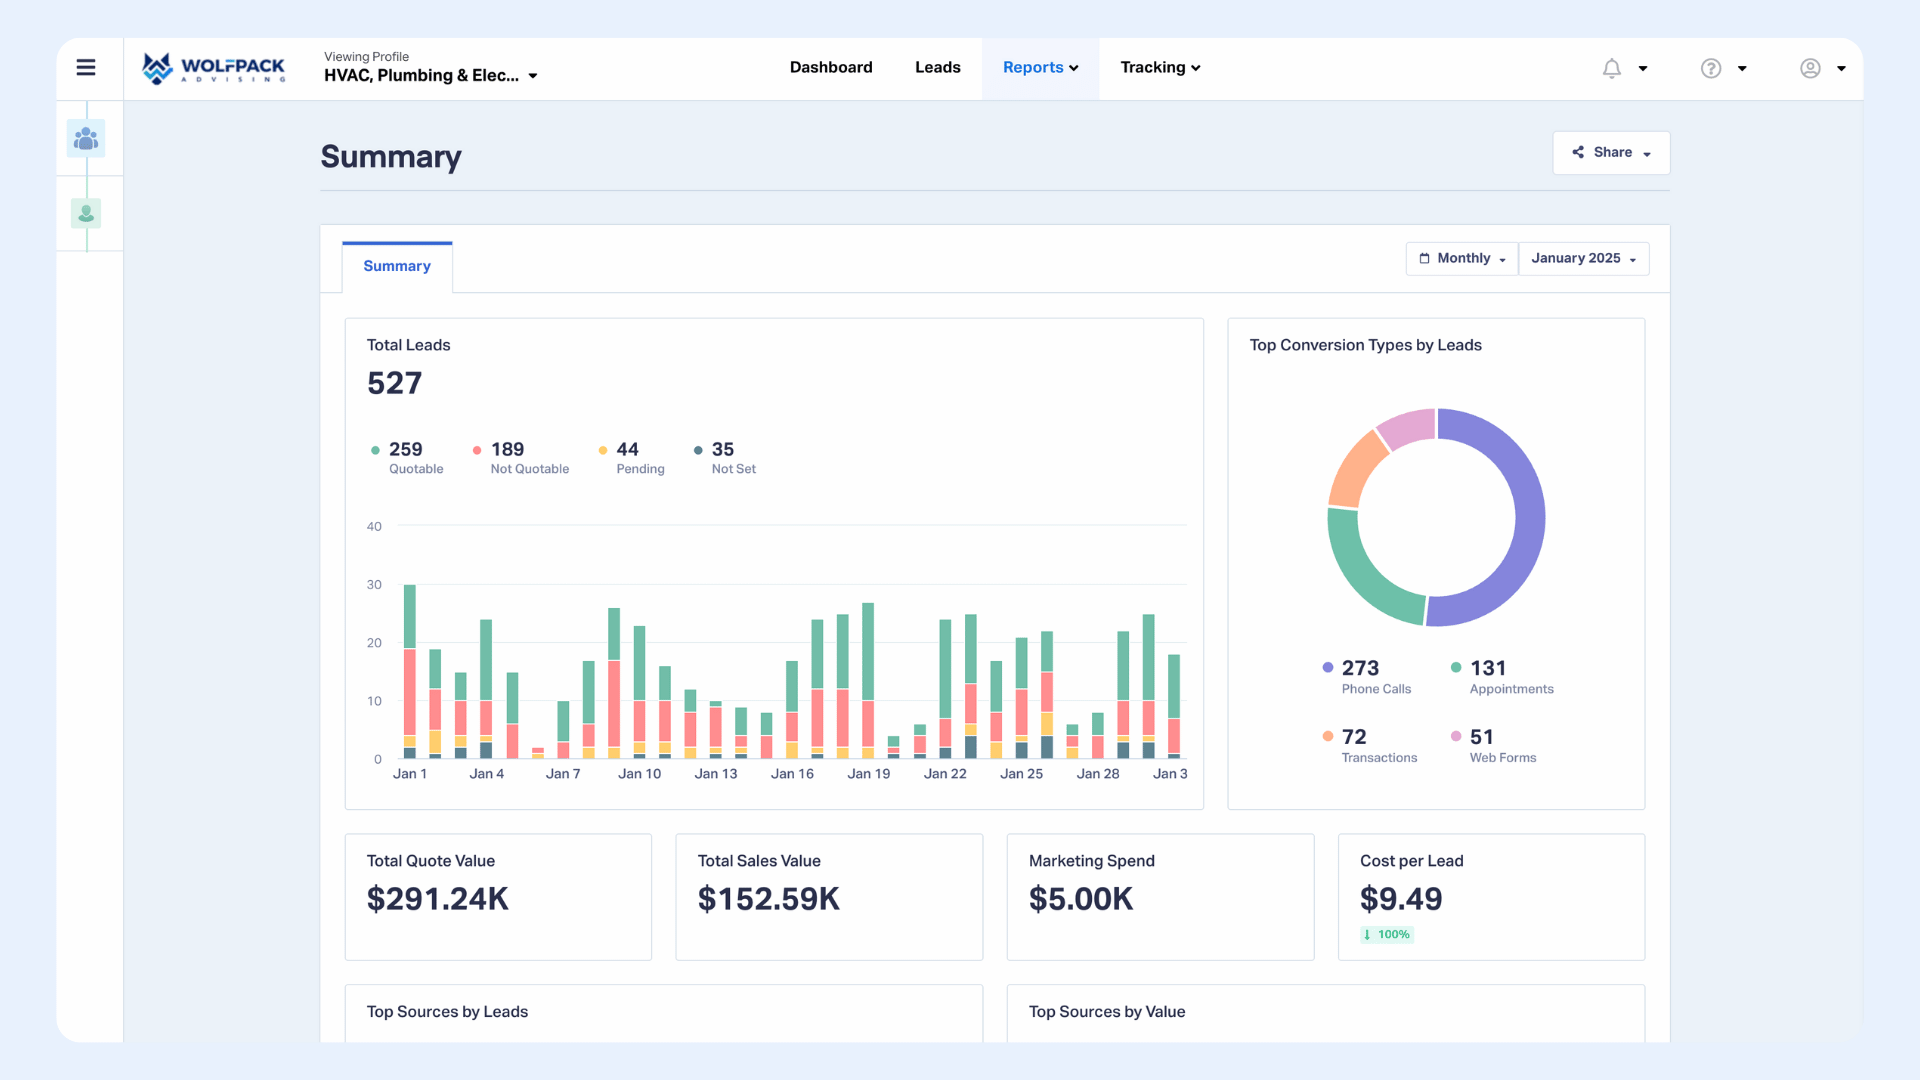Expand the Reports menu chevron
The width and height of the screenshot is (1920, 1080).
tap(1073, 68)
